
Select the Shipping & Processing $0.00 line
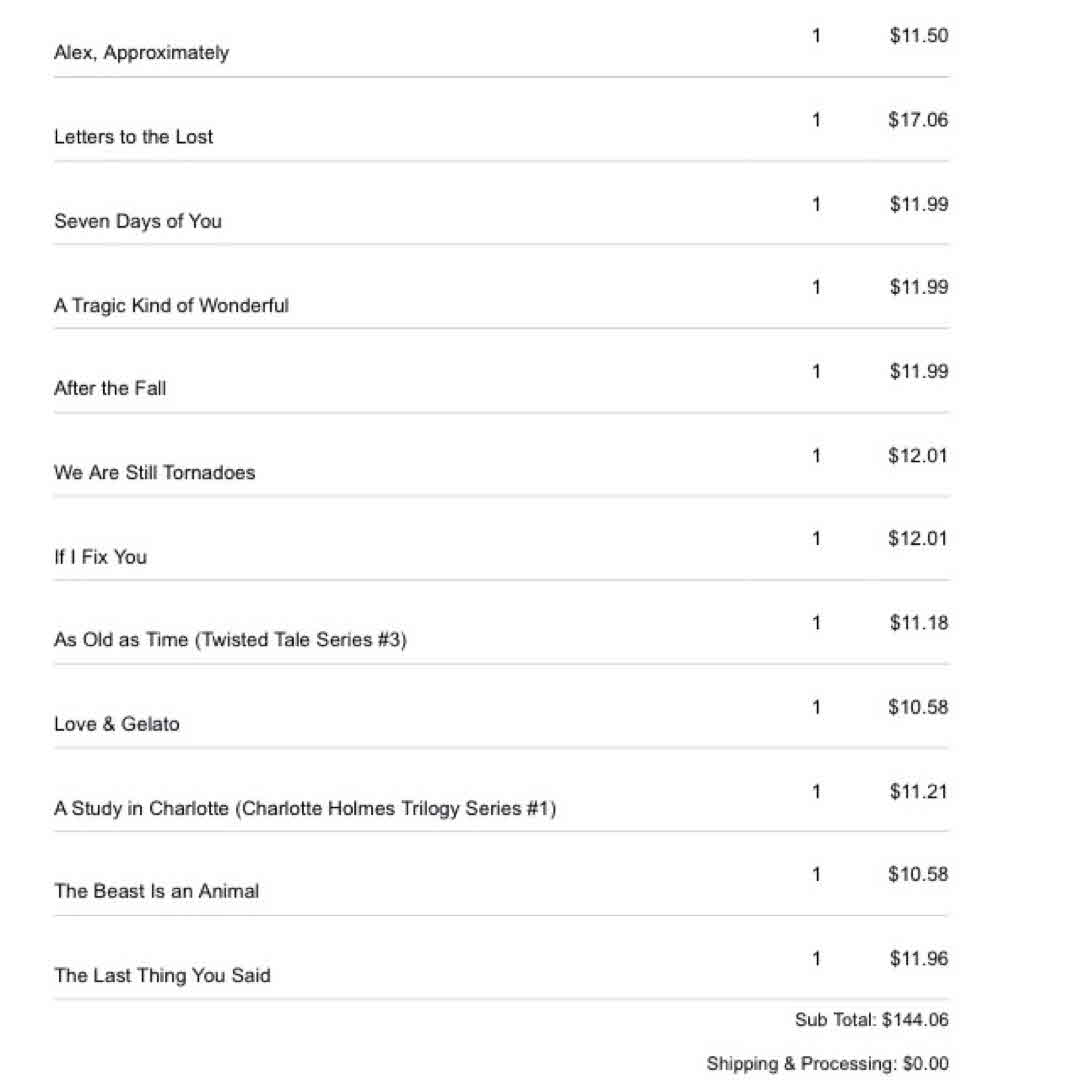click(827, 1064)
